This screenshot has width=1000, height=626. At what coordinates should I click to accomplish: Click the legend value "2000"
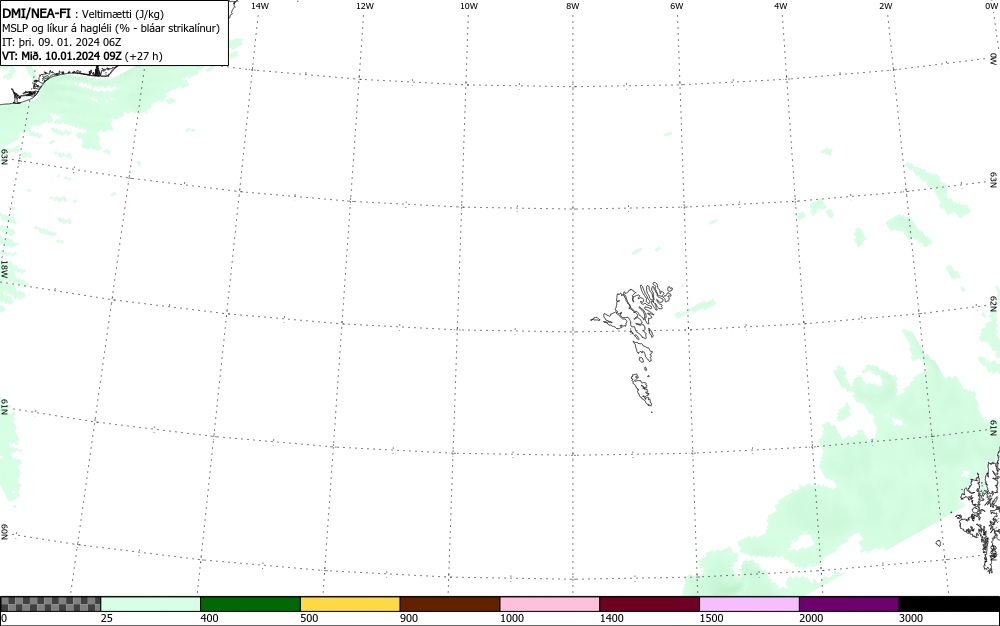pos(811,618)
